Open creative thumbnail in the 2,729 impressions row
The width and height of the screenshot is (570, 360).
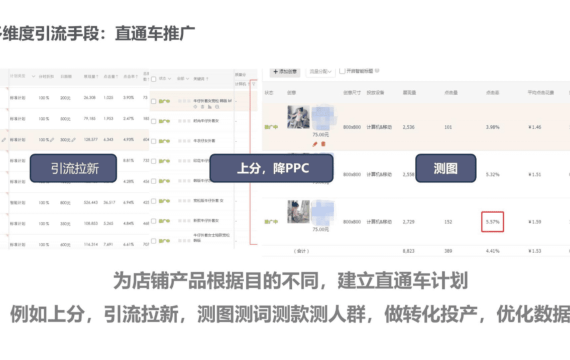[298, 211]
